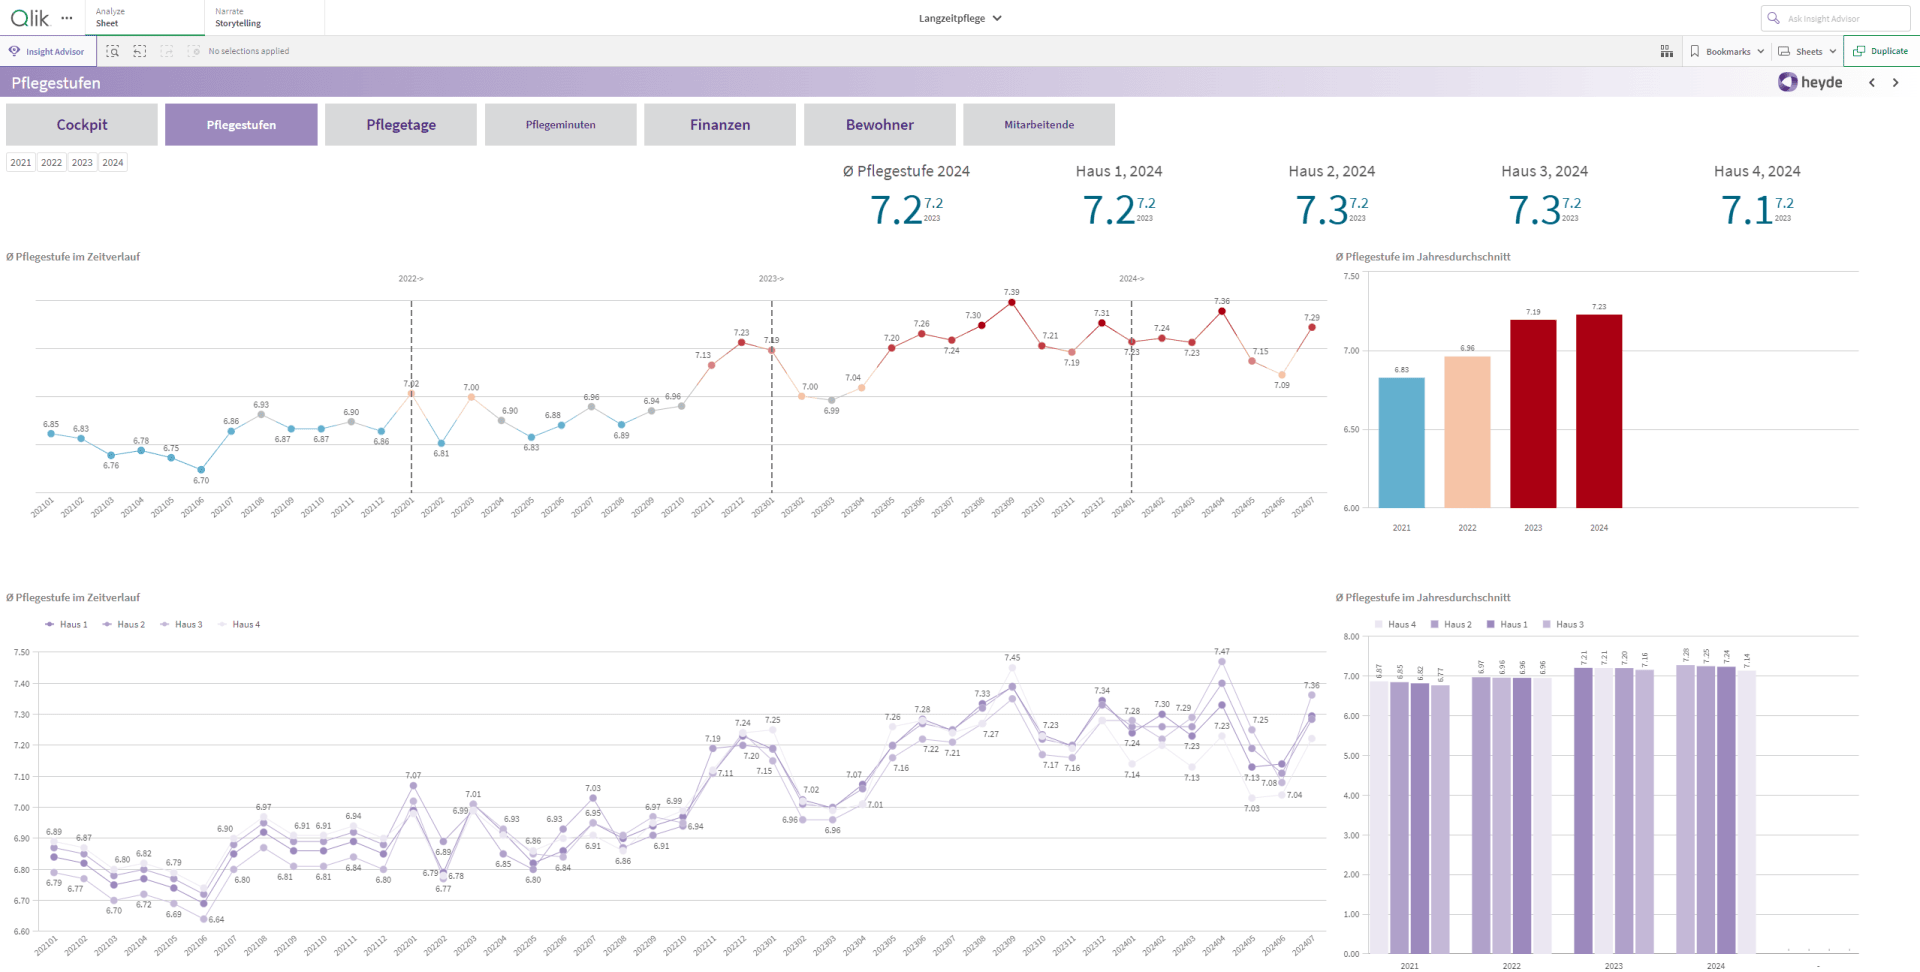1920x972 pixels.
Task: Click the Duplicate sheet icon
Action: point(1859,51)
